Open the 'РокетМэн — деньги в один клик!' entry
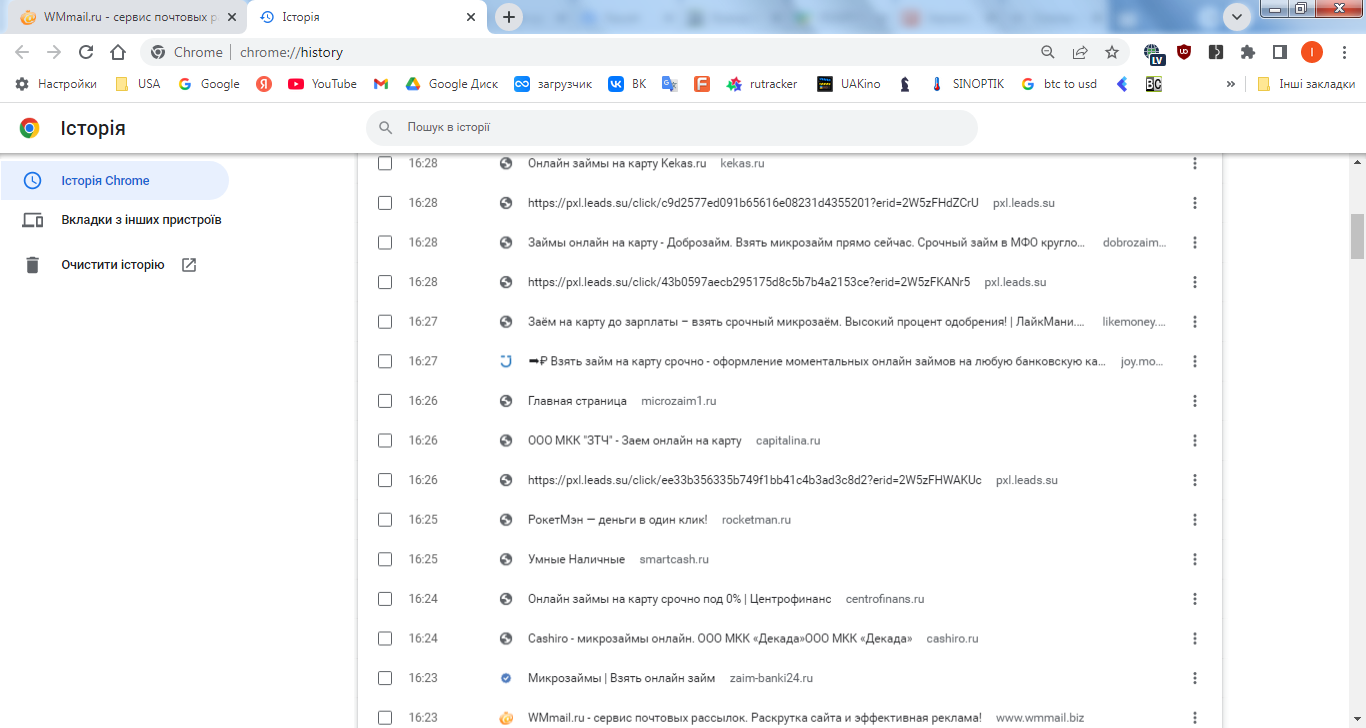 point(617,520)
